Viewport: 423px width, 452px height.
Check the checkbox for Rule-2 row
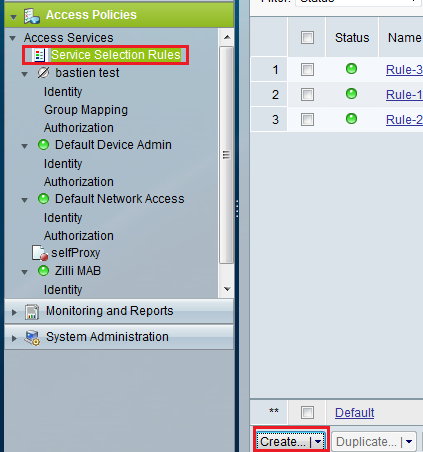pos(307,119)
